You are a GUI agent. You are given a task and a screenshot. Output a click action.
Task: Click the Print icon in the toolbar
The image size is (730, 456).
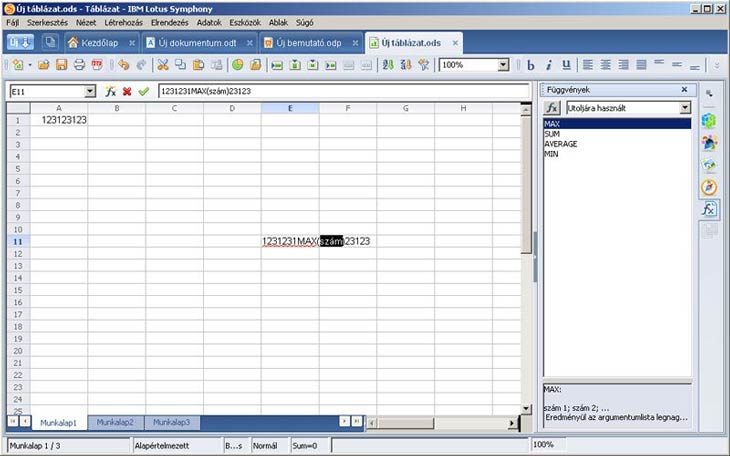point(79,65)
